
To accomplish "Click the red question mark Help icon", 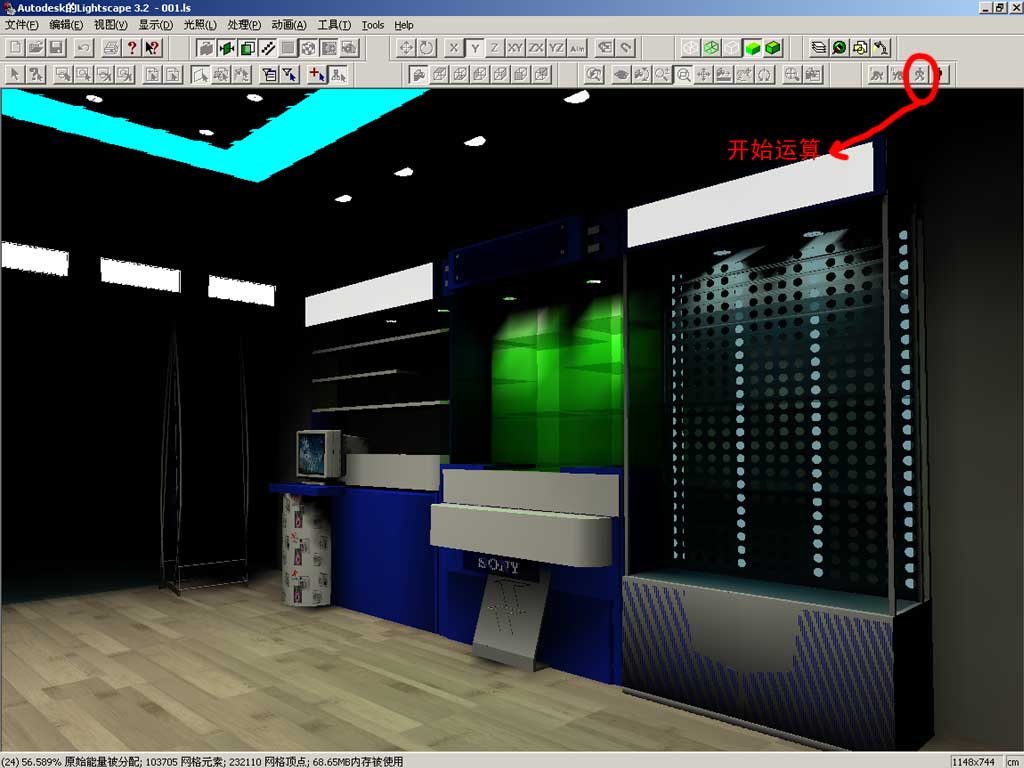I will point(132,47).
